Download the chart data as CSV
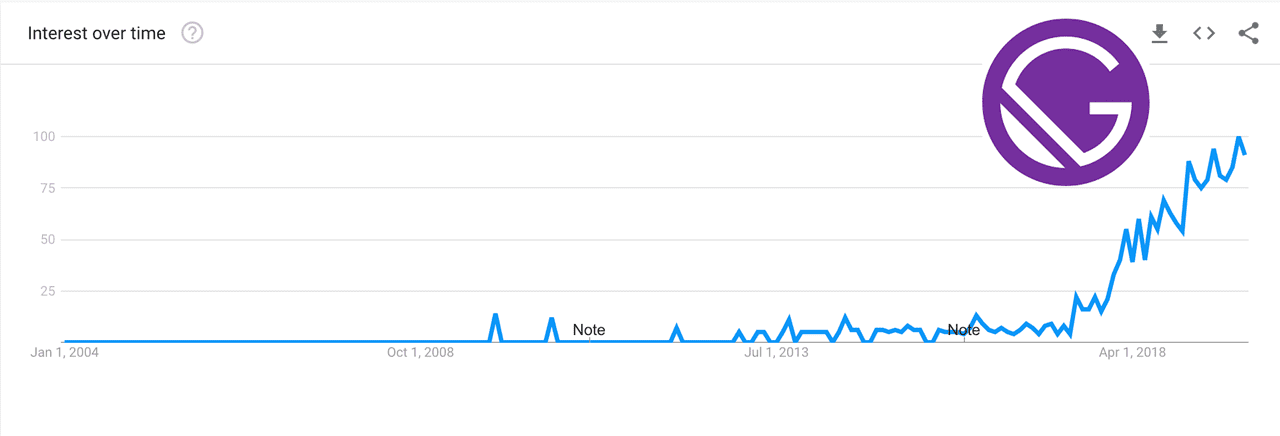 [1159, 33]
